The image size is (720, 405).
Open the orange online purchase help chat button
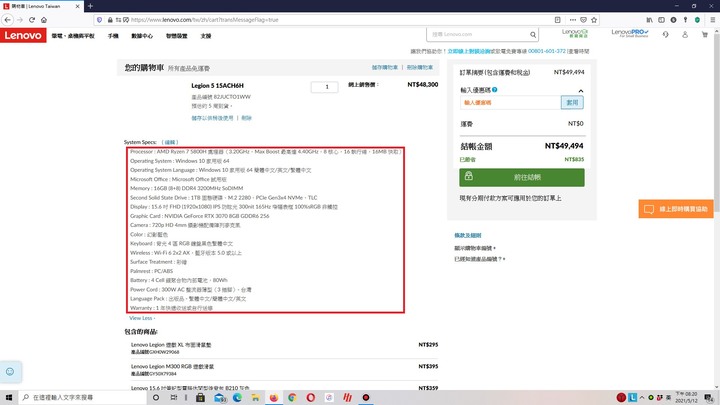click(x=676, y=209)
